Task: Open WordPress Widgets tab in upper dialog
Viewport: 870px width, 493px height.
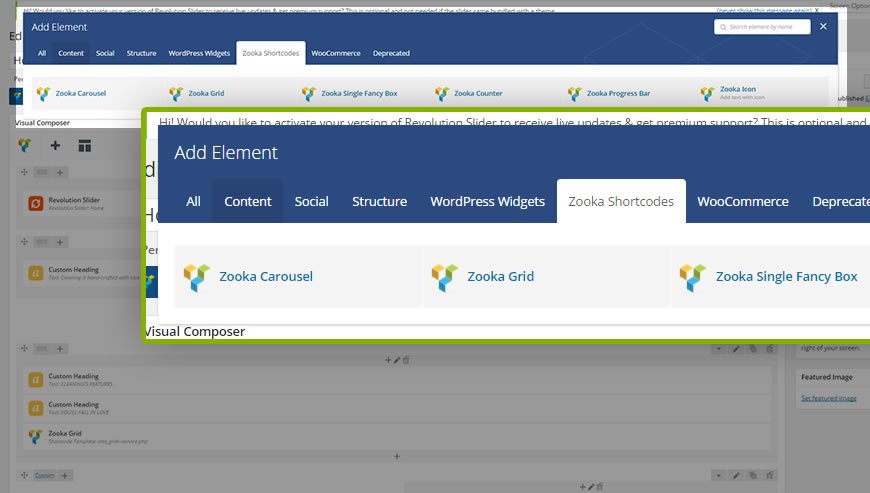Action: (199, 53)
